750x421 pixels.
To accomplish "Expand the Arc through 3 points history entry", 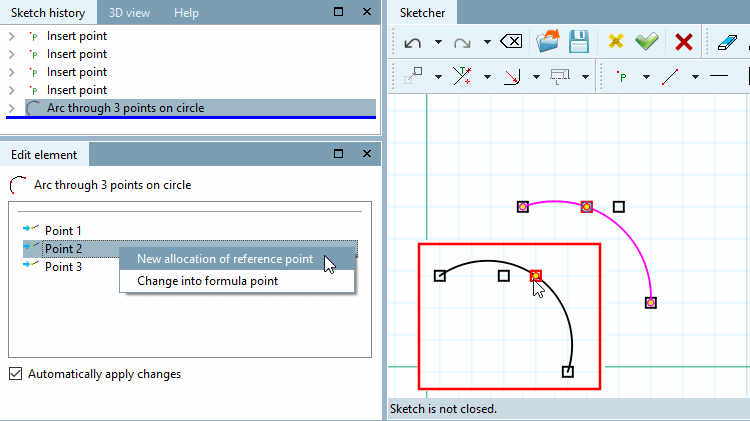I will click(x=12, y=108).
